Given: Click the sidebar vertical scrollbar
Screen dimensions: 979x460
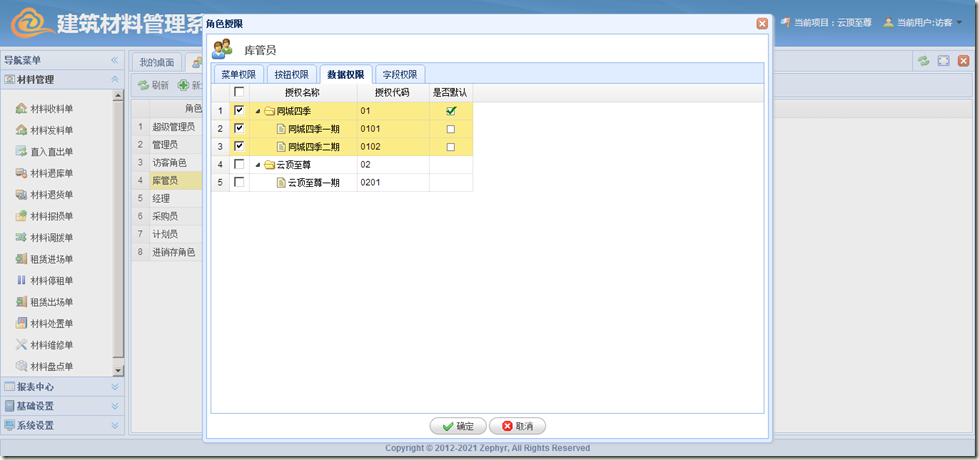Looking at the screenshot, I should click(x=118, y=220).
